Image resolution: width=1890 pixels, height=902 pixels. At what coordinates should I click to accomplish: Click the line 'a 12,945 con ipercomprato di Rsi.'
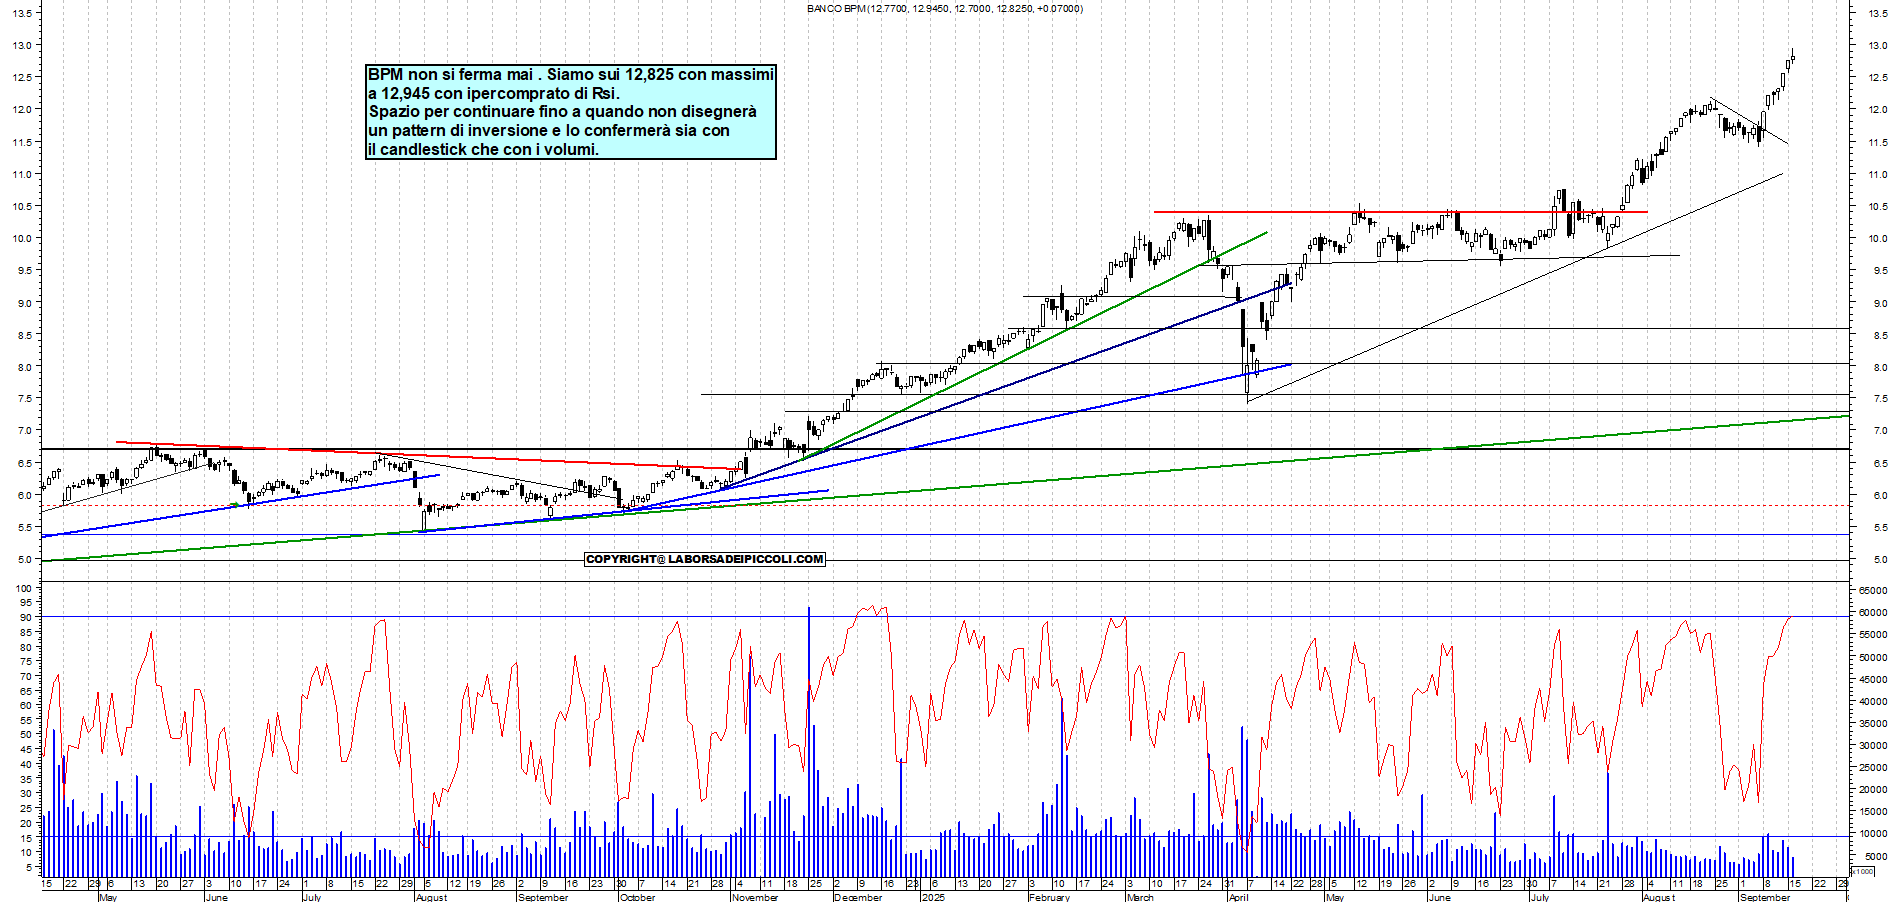494,93
